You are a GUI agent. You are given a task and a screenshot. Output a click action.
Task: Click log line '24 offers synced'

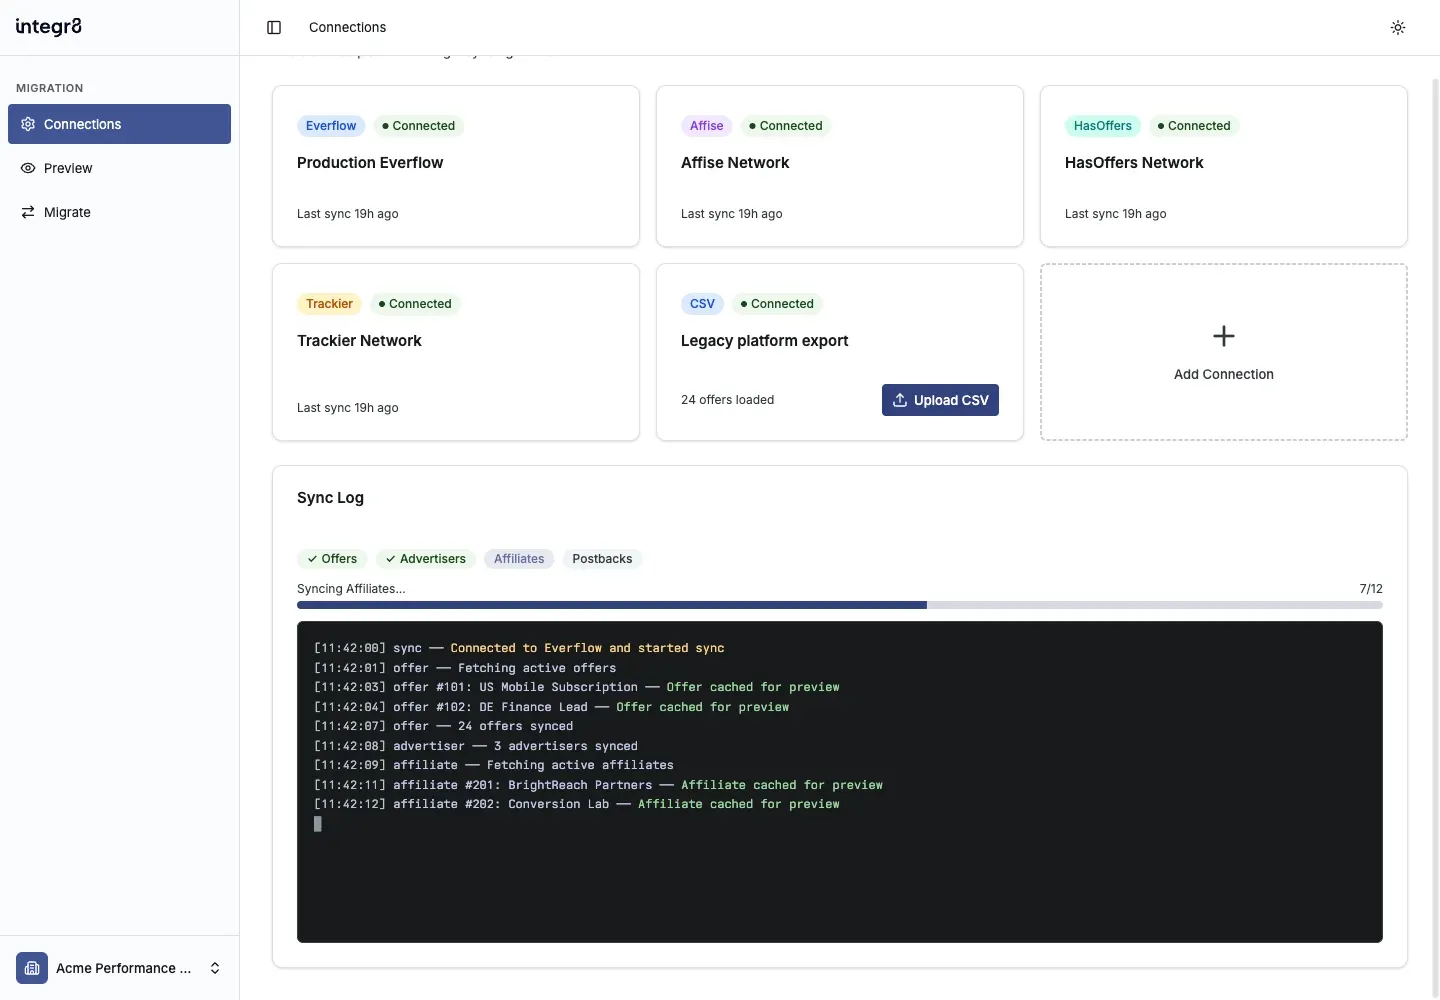(444, 726)
